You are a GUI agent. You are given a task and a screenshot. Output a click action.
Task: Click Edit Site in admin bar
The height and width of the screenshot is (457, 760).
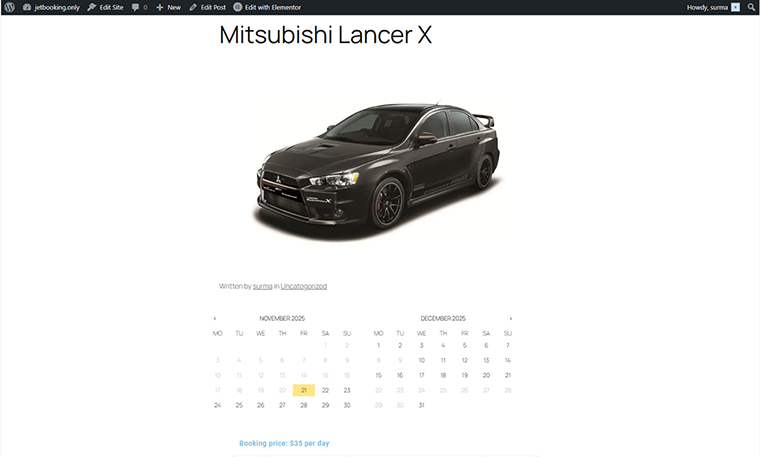click(105, 7)
